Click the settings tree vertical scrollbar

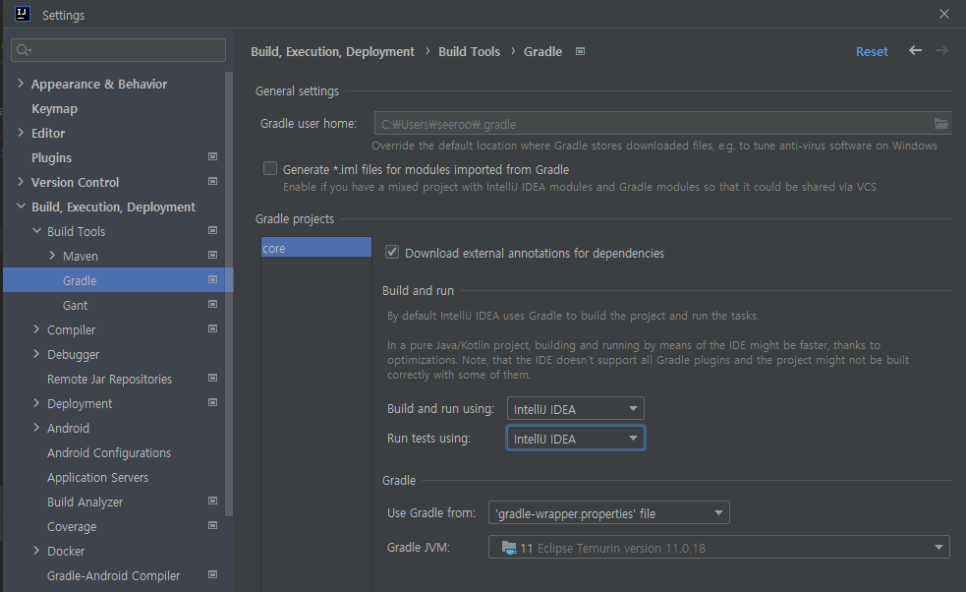(x=229, y=294)
